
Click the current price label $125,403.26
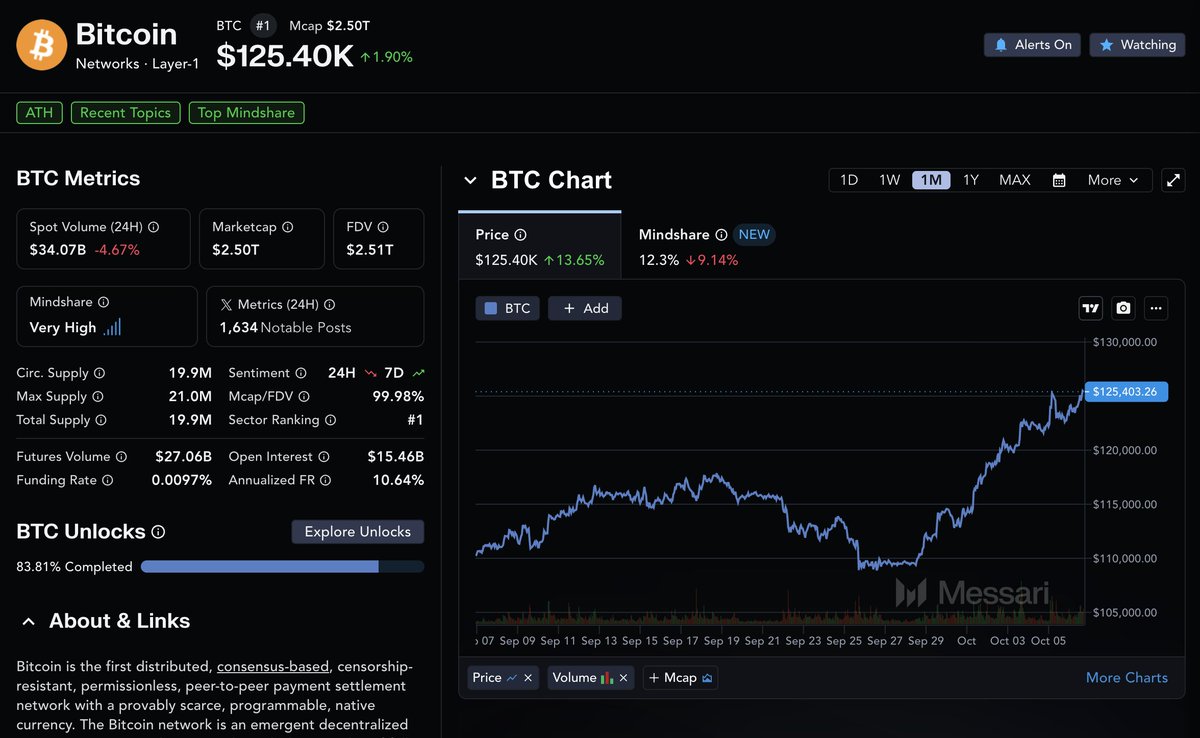(x=1126, y=391)
